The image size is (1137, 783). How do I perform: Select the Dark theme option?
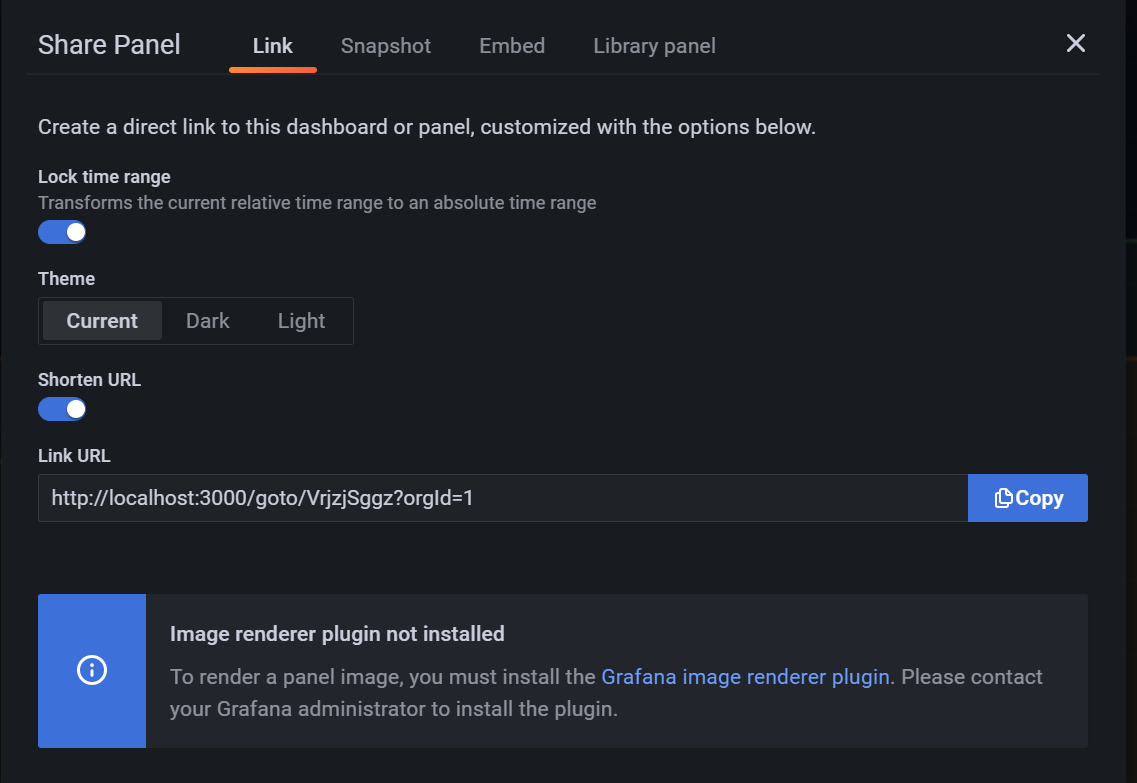coord(208,321)
